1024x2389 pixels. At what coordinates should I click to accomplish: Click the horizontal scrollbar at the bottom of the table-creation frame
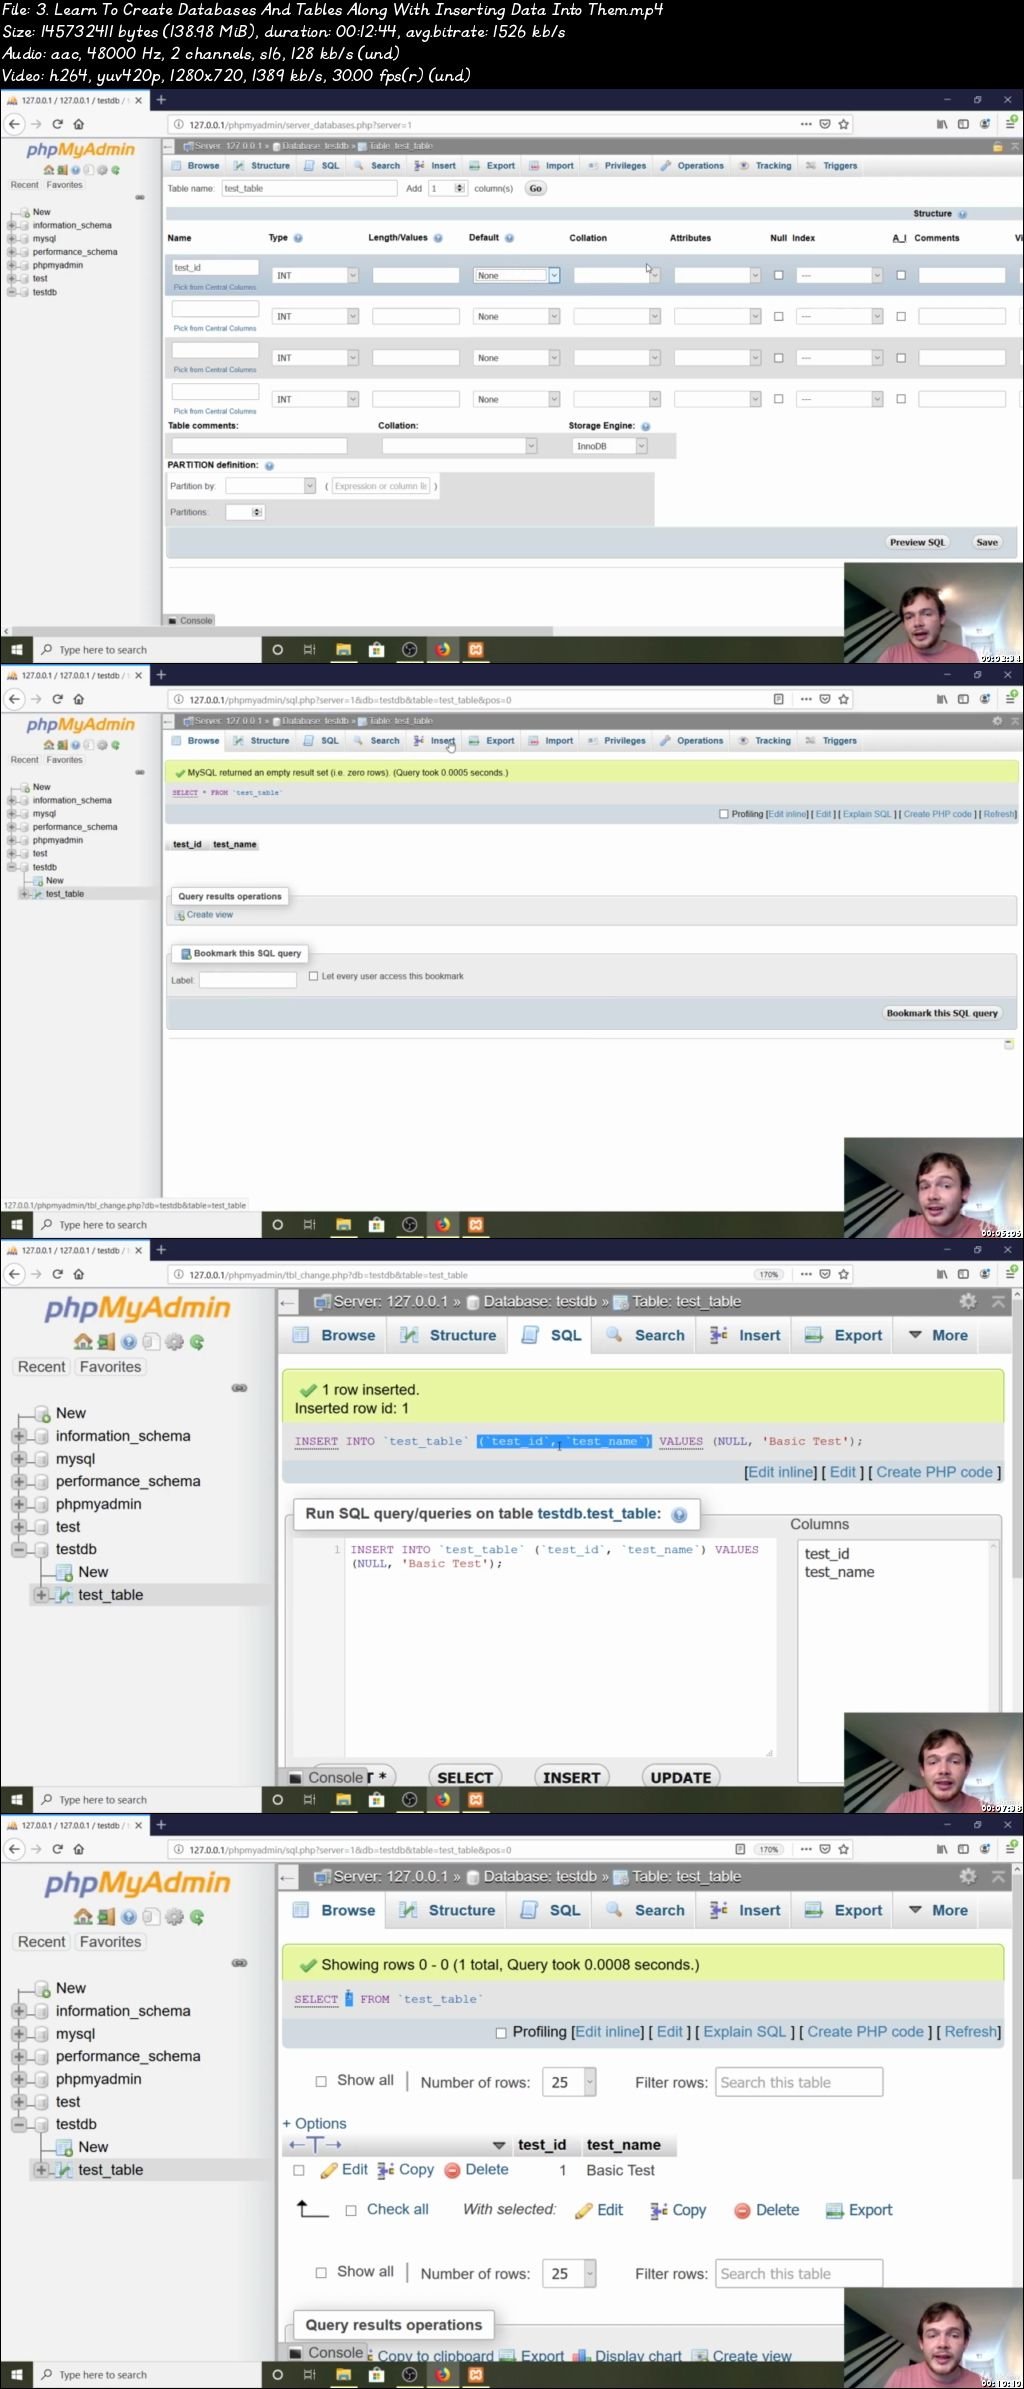click(x=280, y=631)
